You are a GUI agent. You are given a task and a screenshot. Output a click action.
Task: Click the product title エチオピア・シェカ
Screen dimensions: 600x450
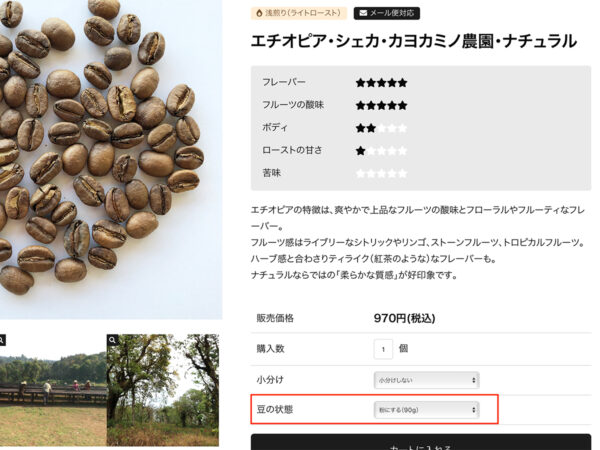tap(414, 41)
